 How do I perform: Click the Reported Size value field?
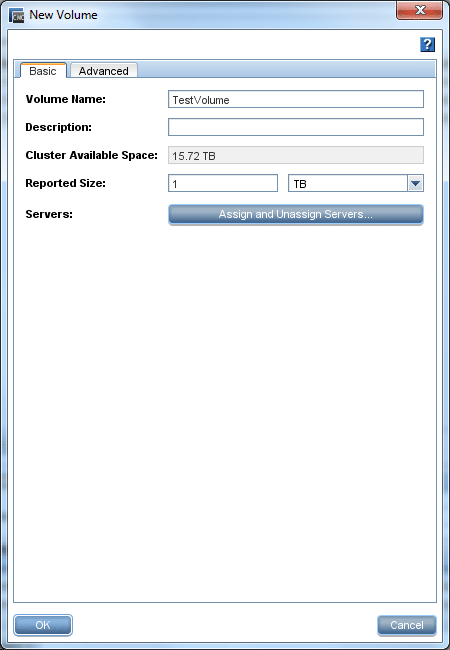[223, 183]
